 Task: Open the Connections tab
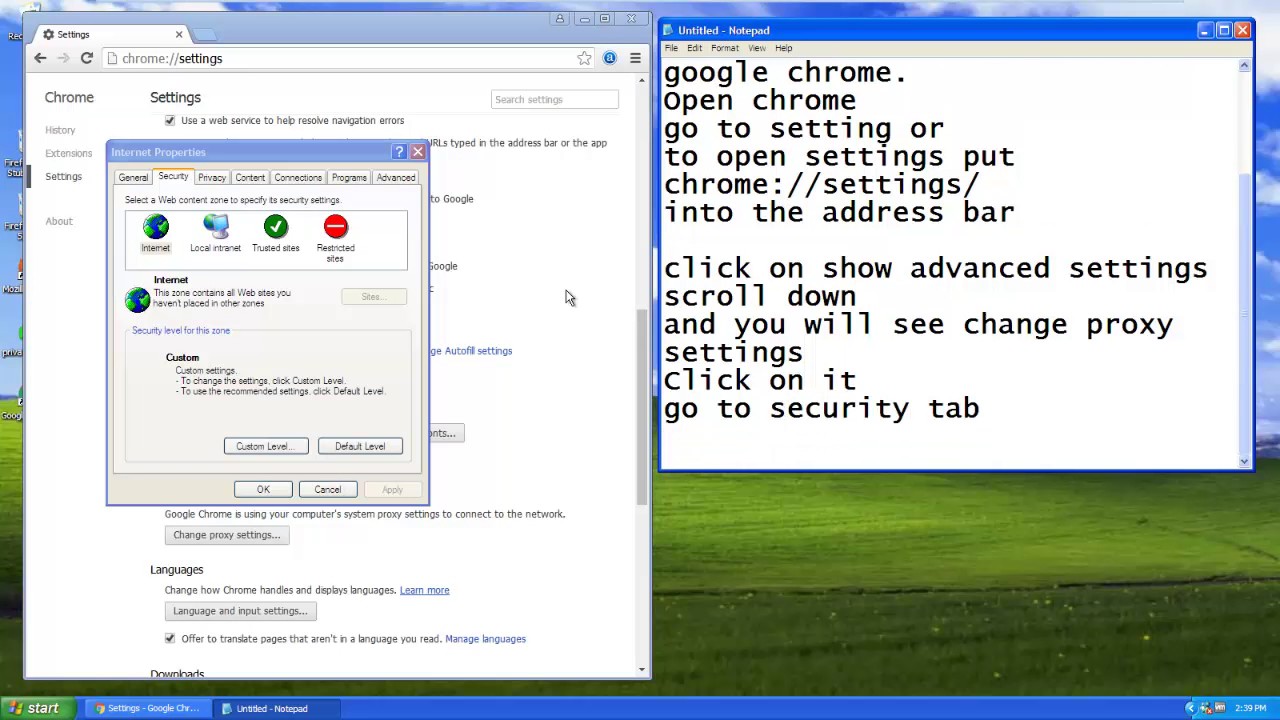tap(298, 178)
